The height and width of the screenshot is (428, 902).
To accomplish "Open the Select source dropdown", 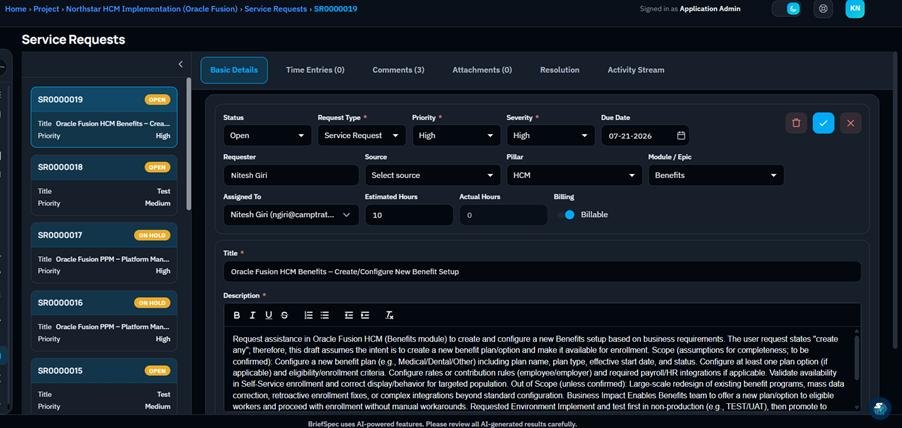I will (x=433, y=175).
